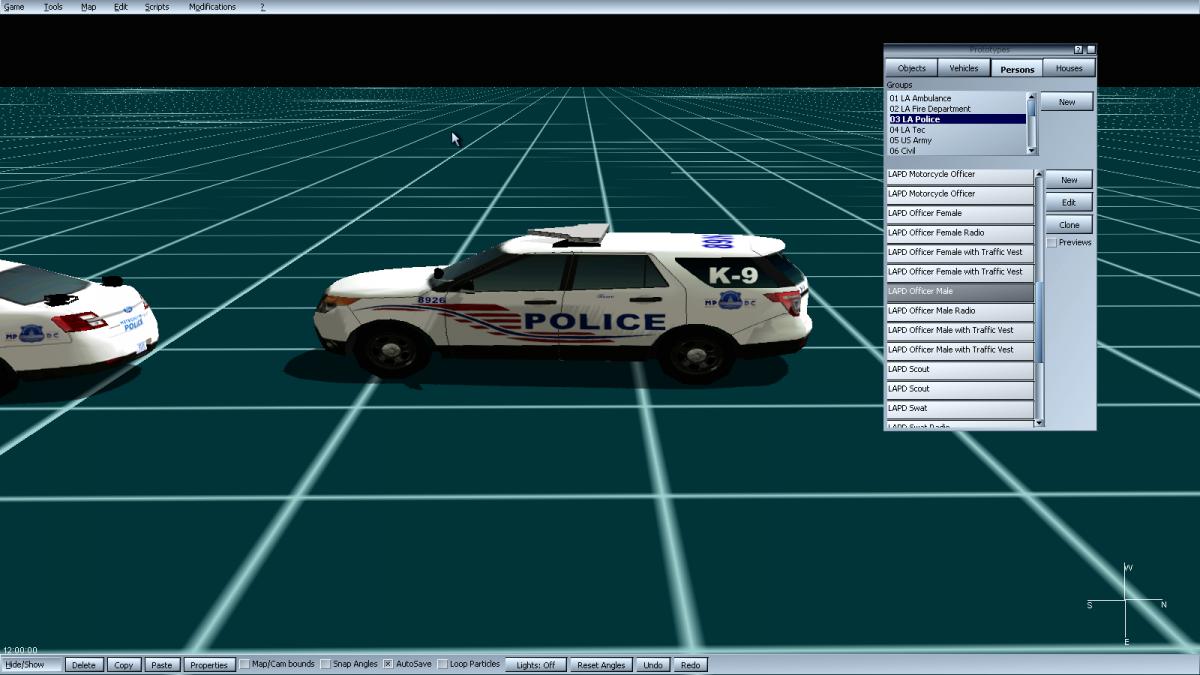Screen dimensions: 1200x675
Task: Tick the Previews checkbox
Action: (x=1051, y=243)
